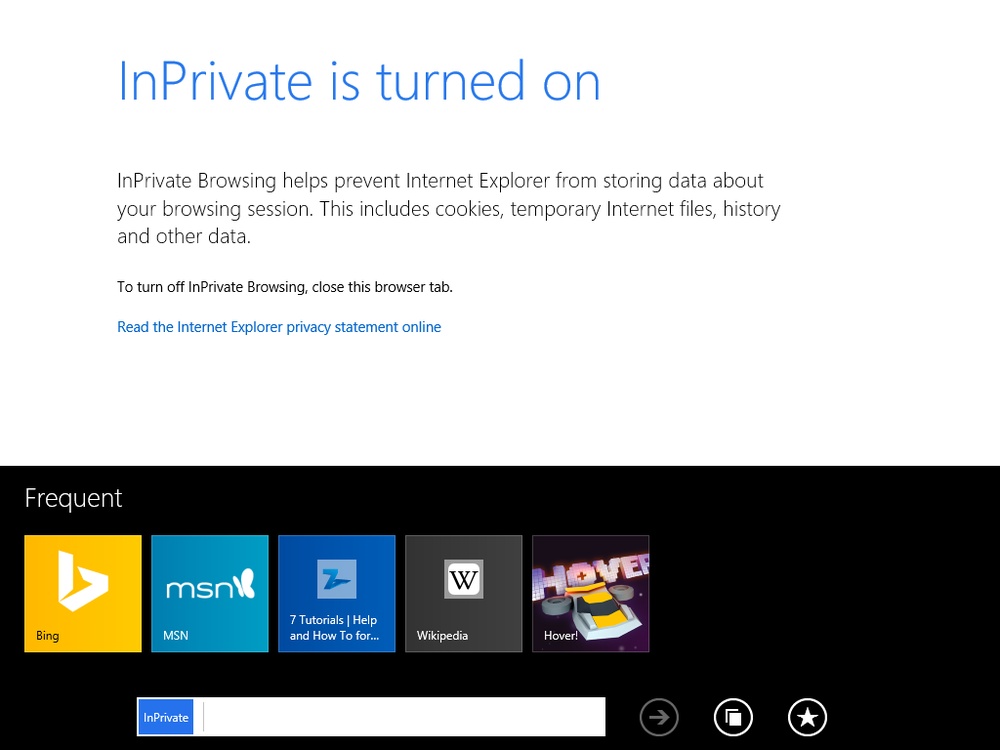Open the Wikipedia tile
Image resolution: width=1000 pixels, height=750 pixels.
(x=464, y=594)
